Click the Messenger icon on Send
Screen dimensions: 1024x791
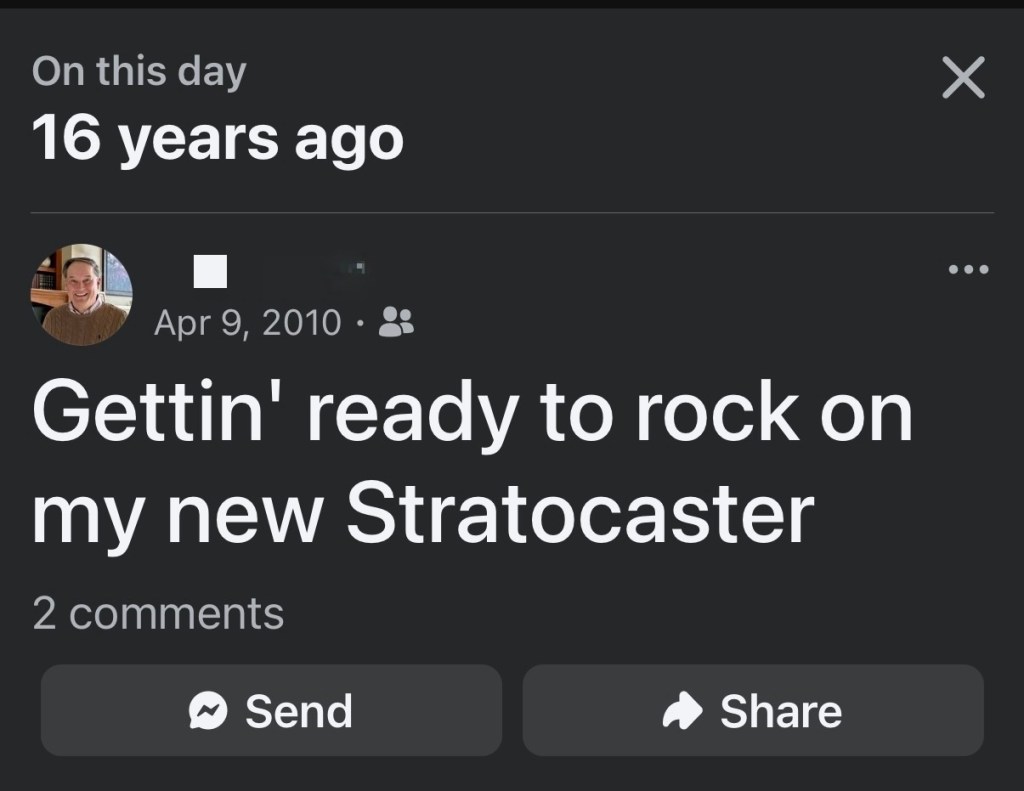pos(210,712)
